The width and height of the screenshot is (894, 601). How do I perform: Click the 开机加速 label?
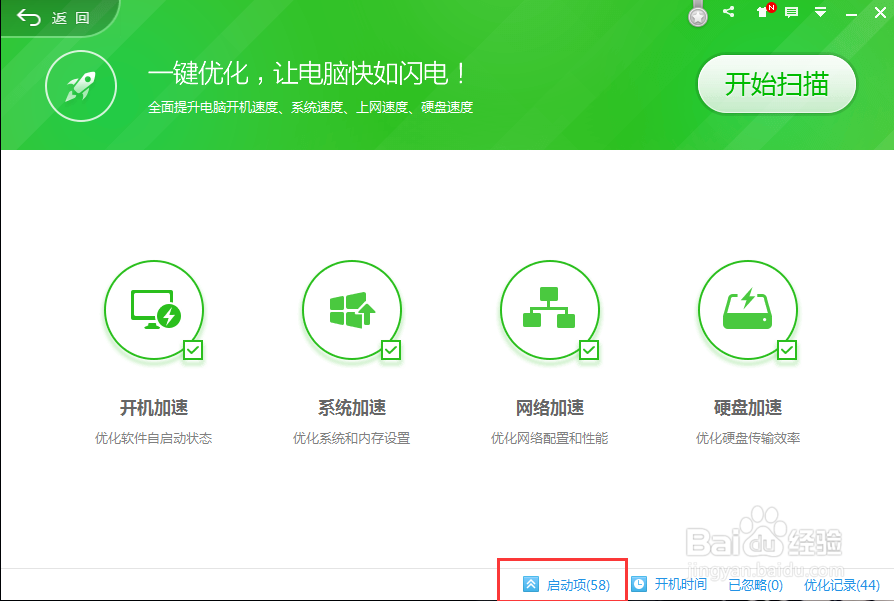click(x=154, y=408)
